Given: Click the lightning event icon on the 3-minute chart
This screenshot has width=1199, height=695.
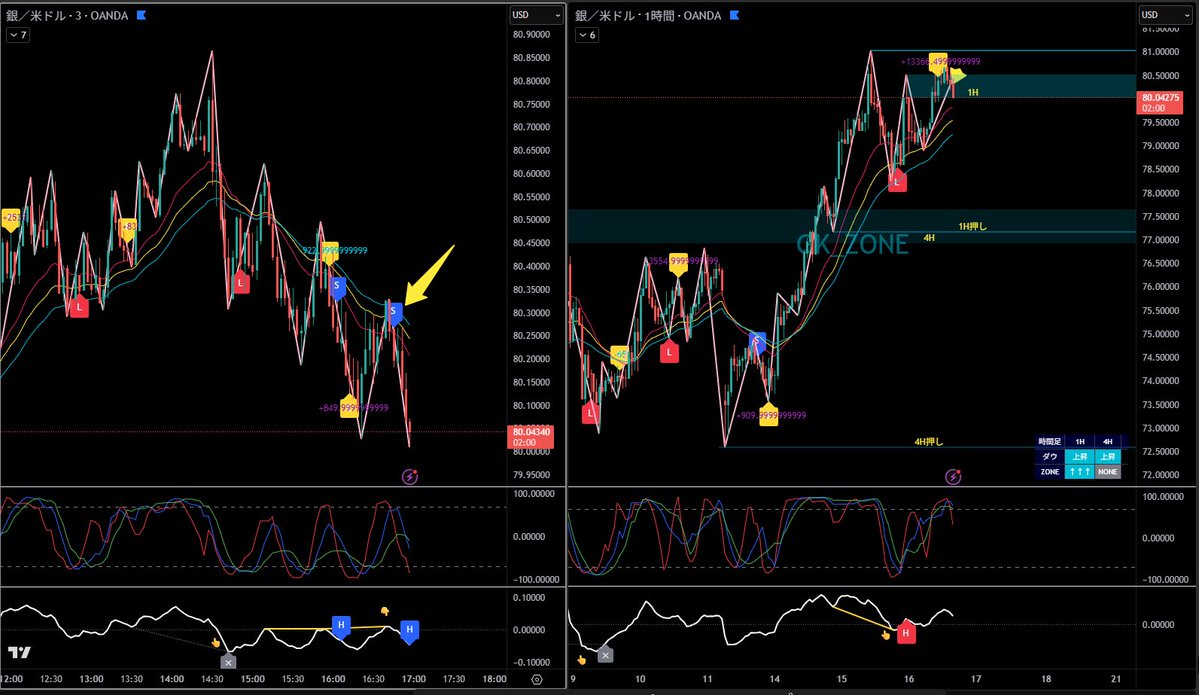Looking at the screenshot, I should click(x=410, y=476).
